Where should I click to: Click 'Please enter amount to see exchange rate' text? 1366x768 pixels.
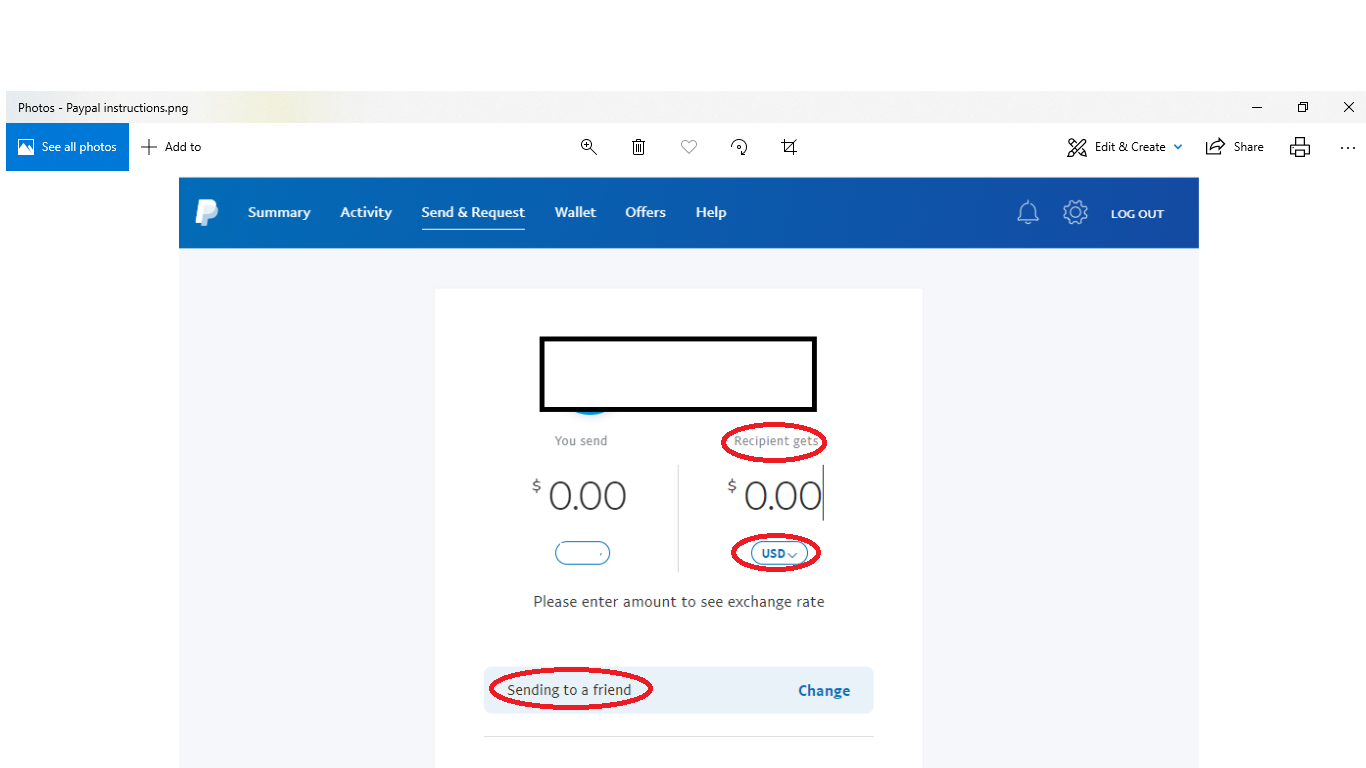point(679,602)
